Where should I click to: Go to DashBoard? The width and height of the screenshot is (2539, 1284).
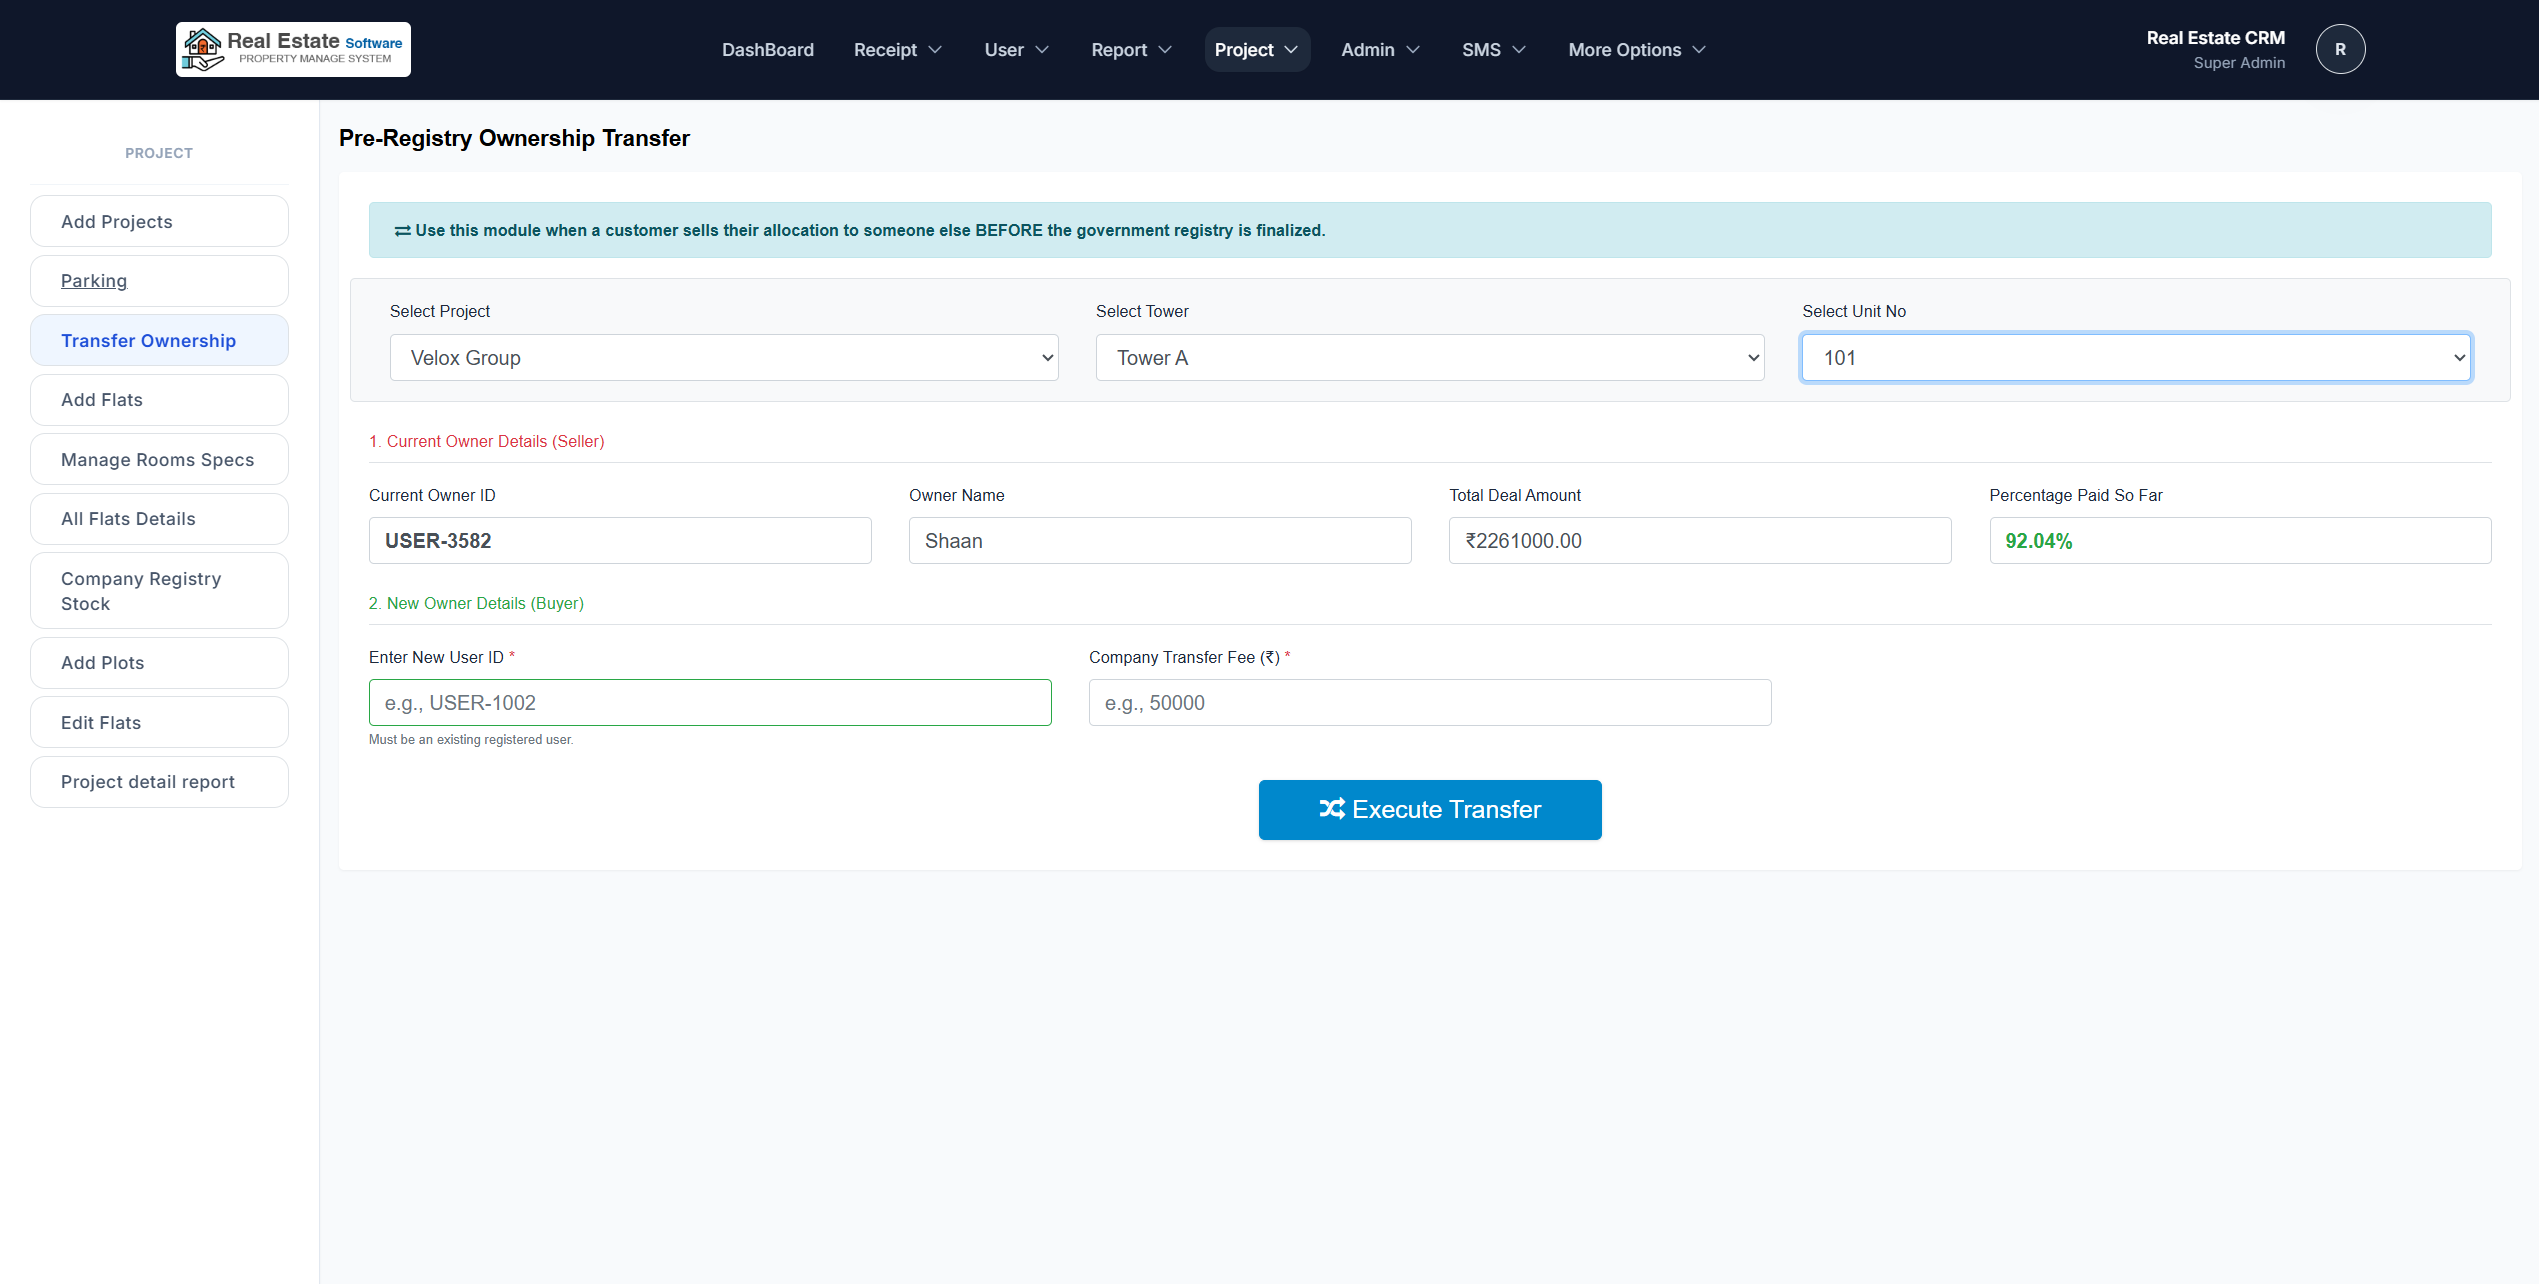[x=767, y=49]
